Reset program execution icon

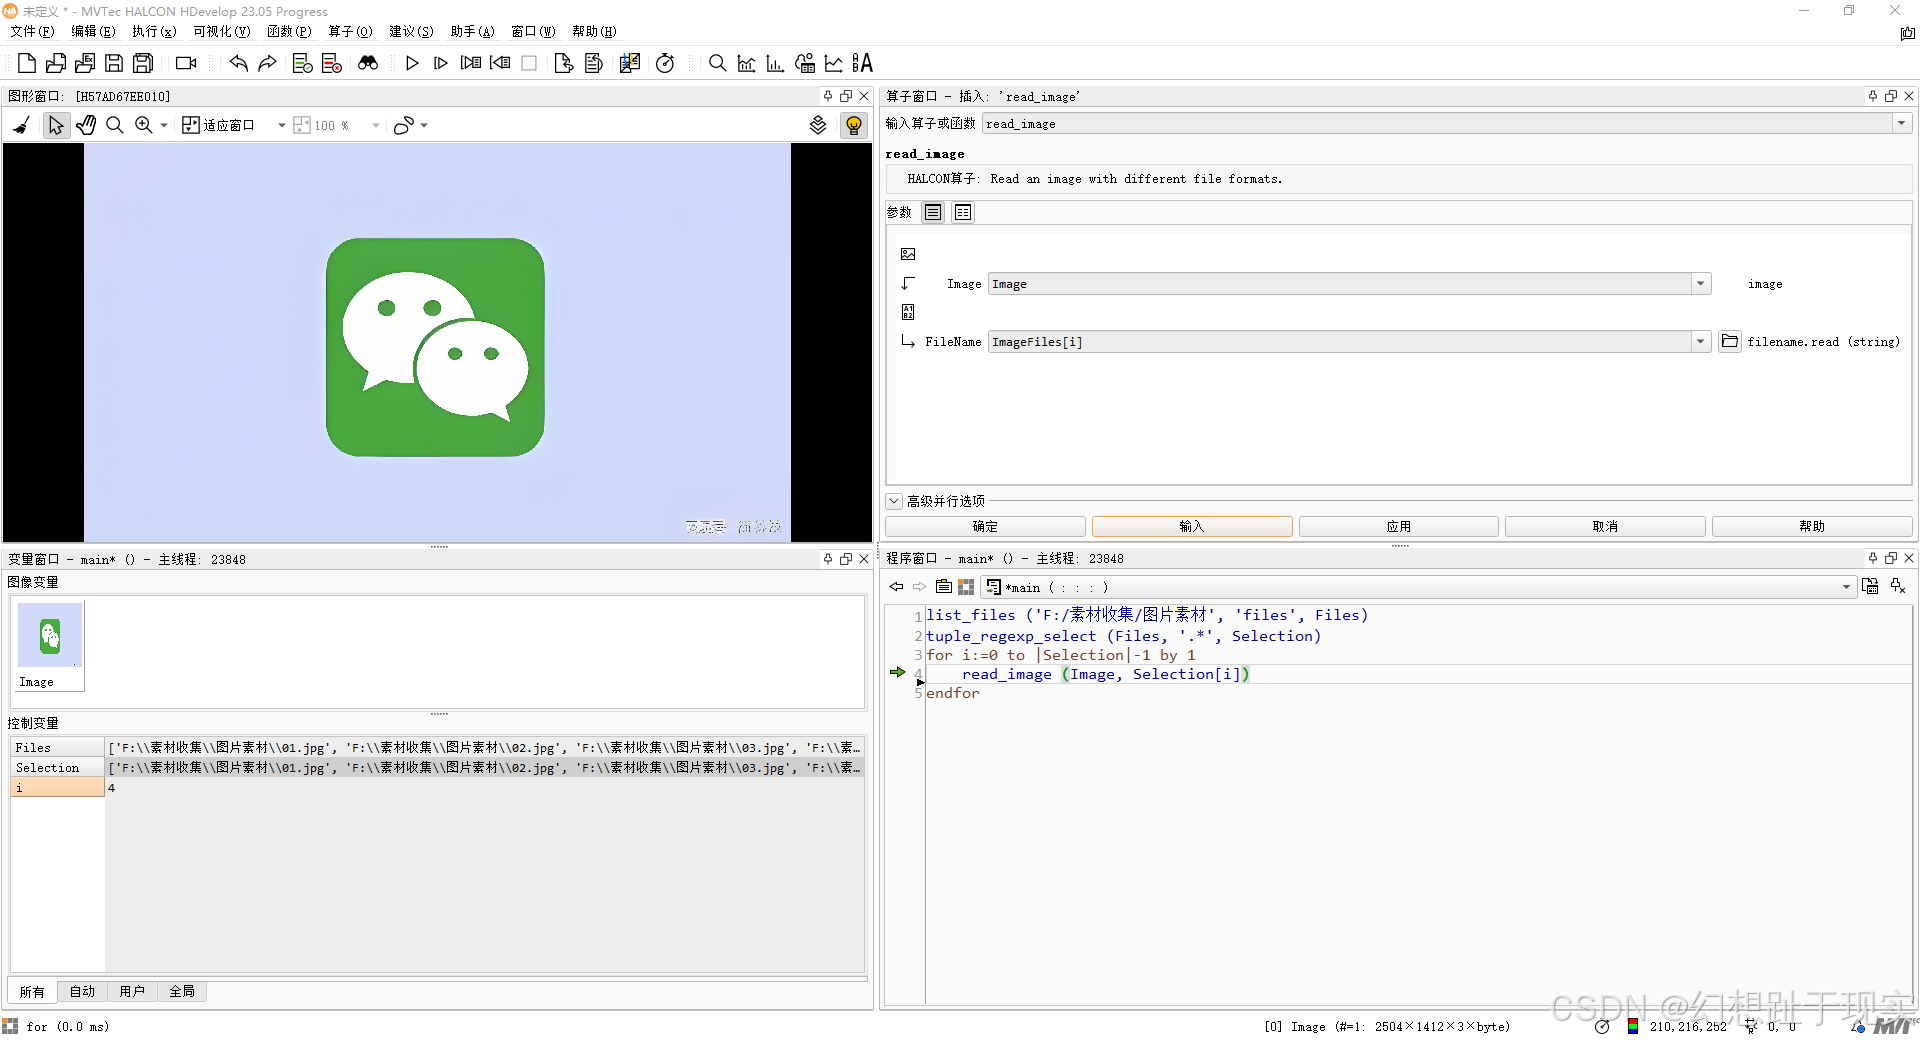tap(564, 63)
